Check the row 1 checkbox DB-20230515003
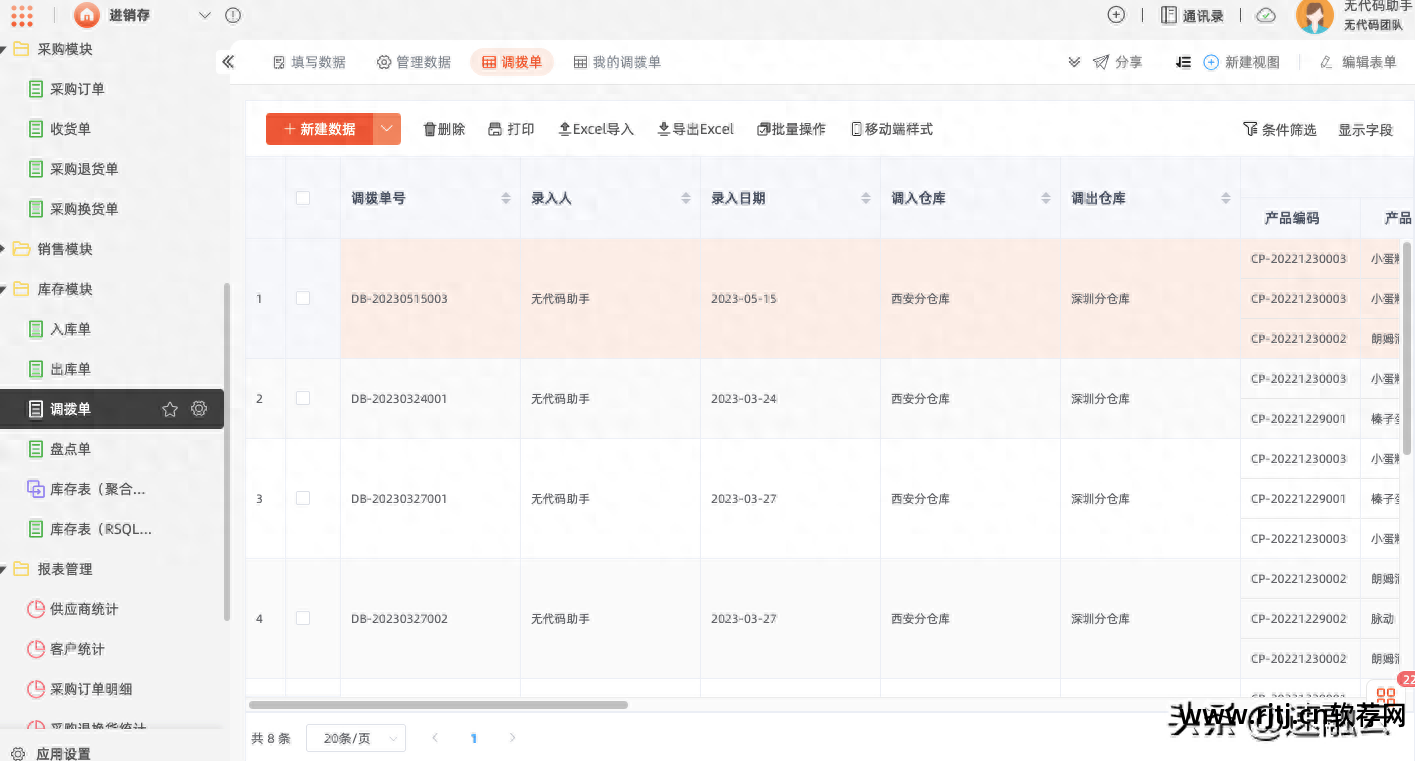 click(x=303, y=298)
